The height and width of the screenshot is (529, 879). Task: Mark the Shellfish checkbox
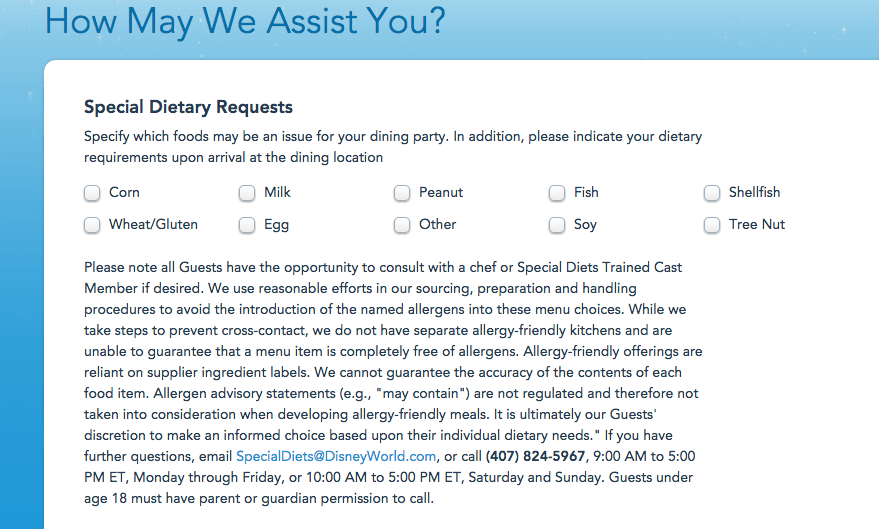click(x=712, y=193)
